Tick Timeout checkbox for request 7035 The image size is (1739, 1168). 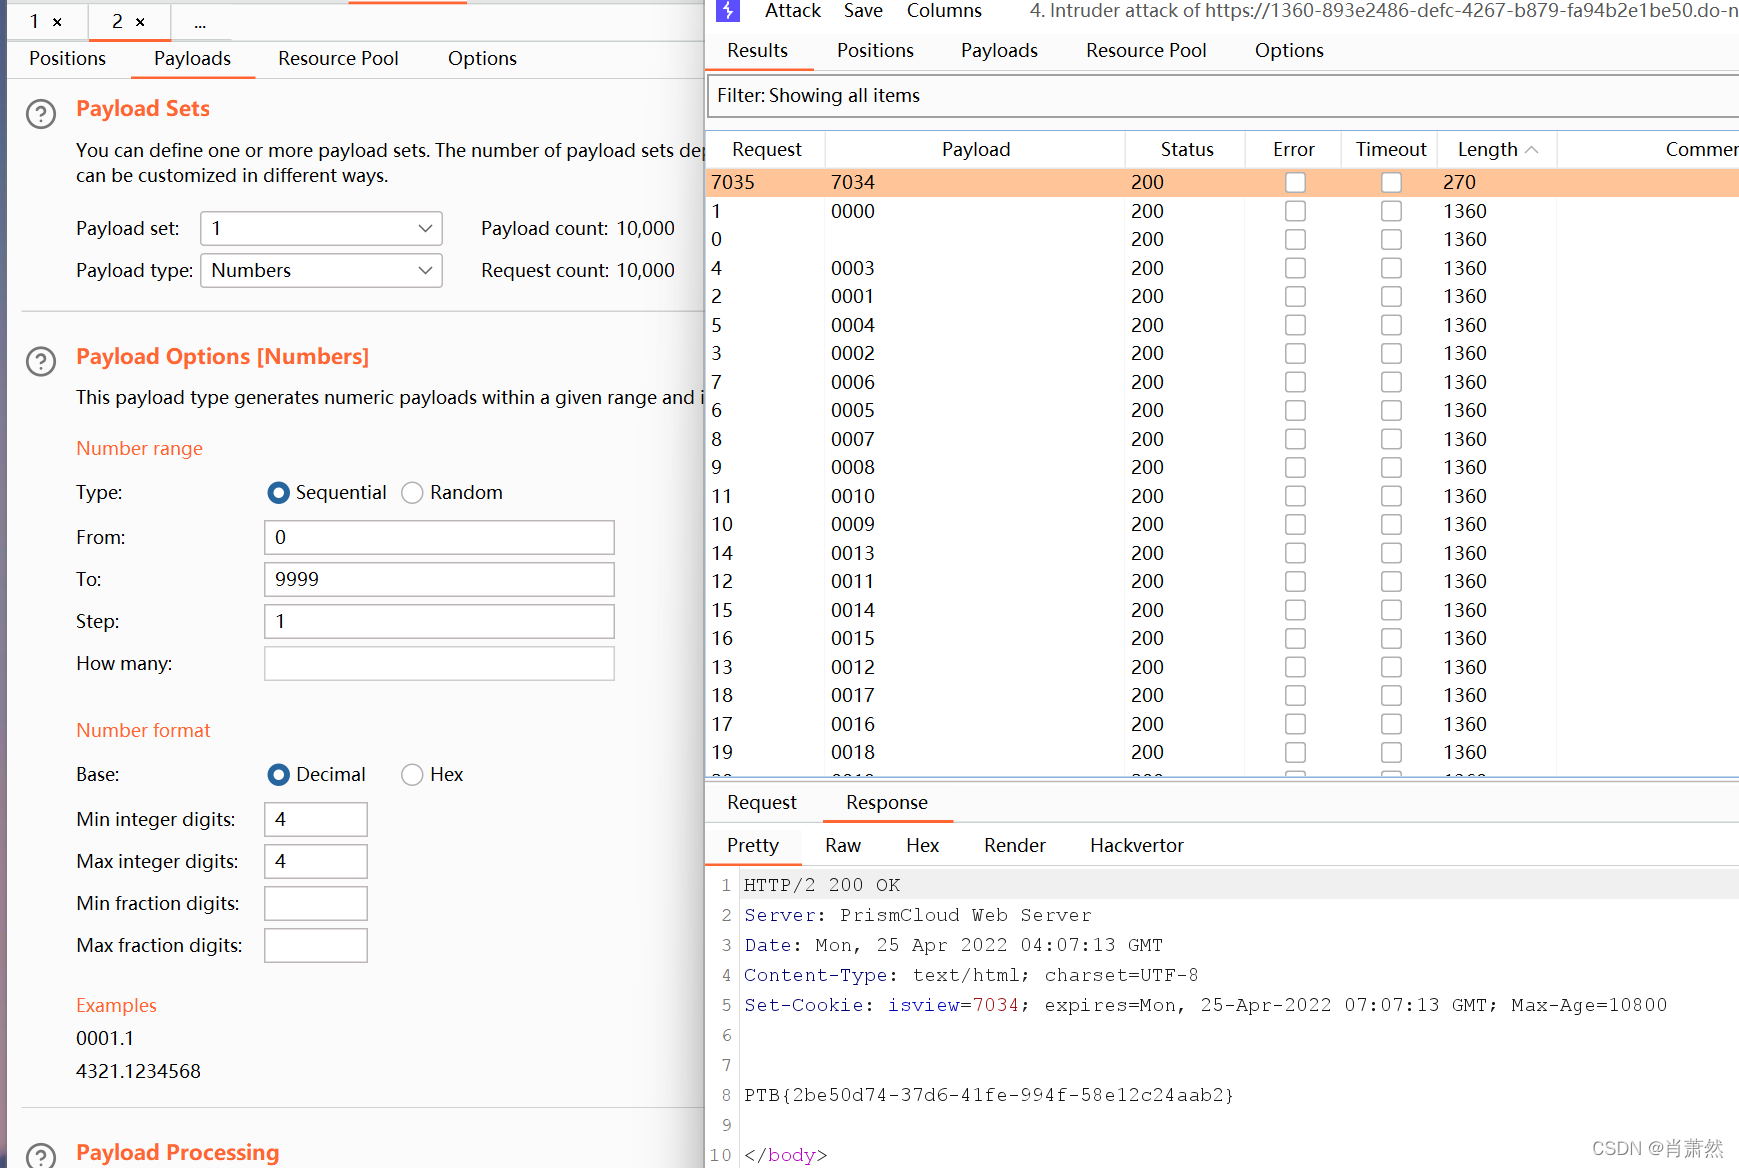(x=1391, y=182)
